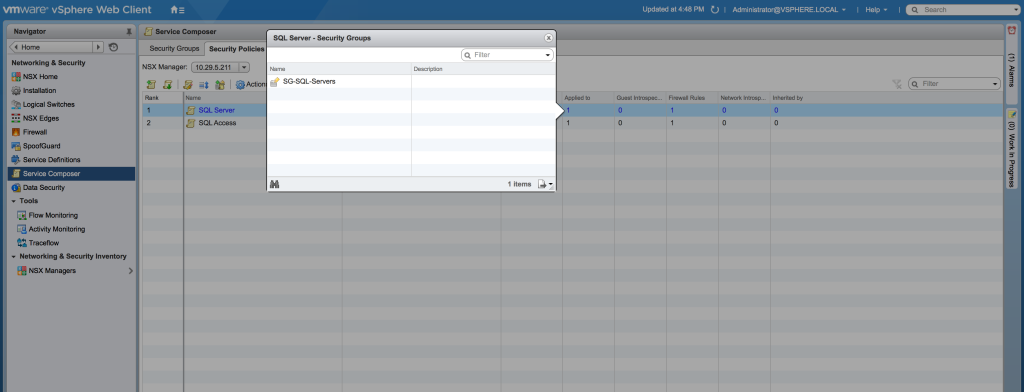
Task: Click SQL Server Inherited by count
Action: click(x=776, y=110)
